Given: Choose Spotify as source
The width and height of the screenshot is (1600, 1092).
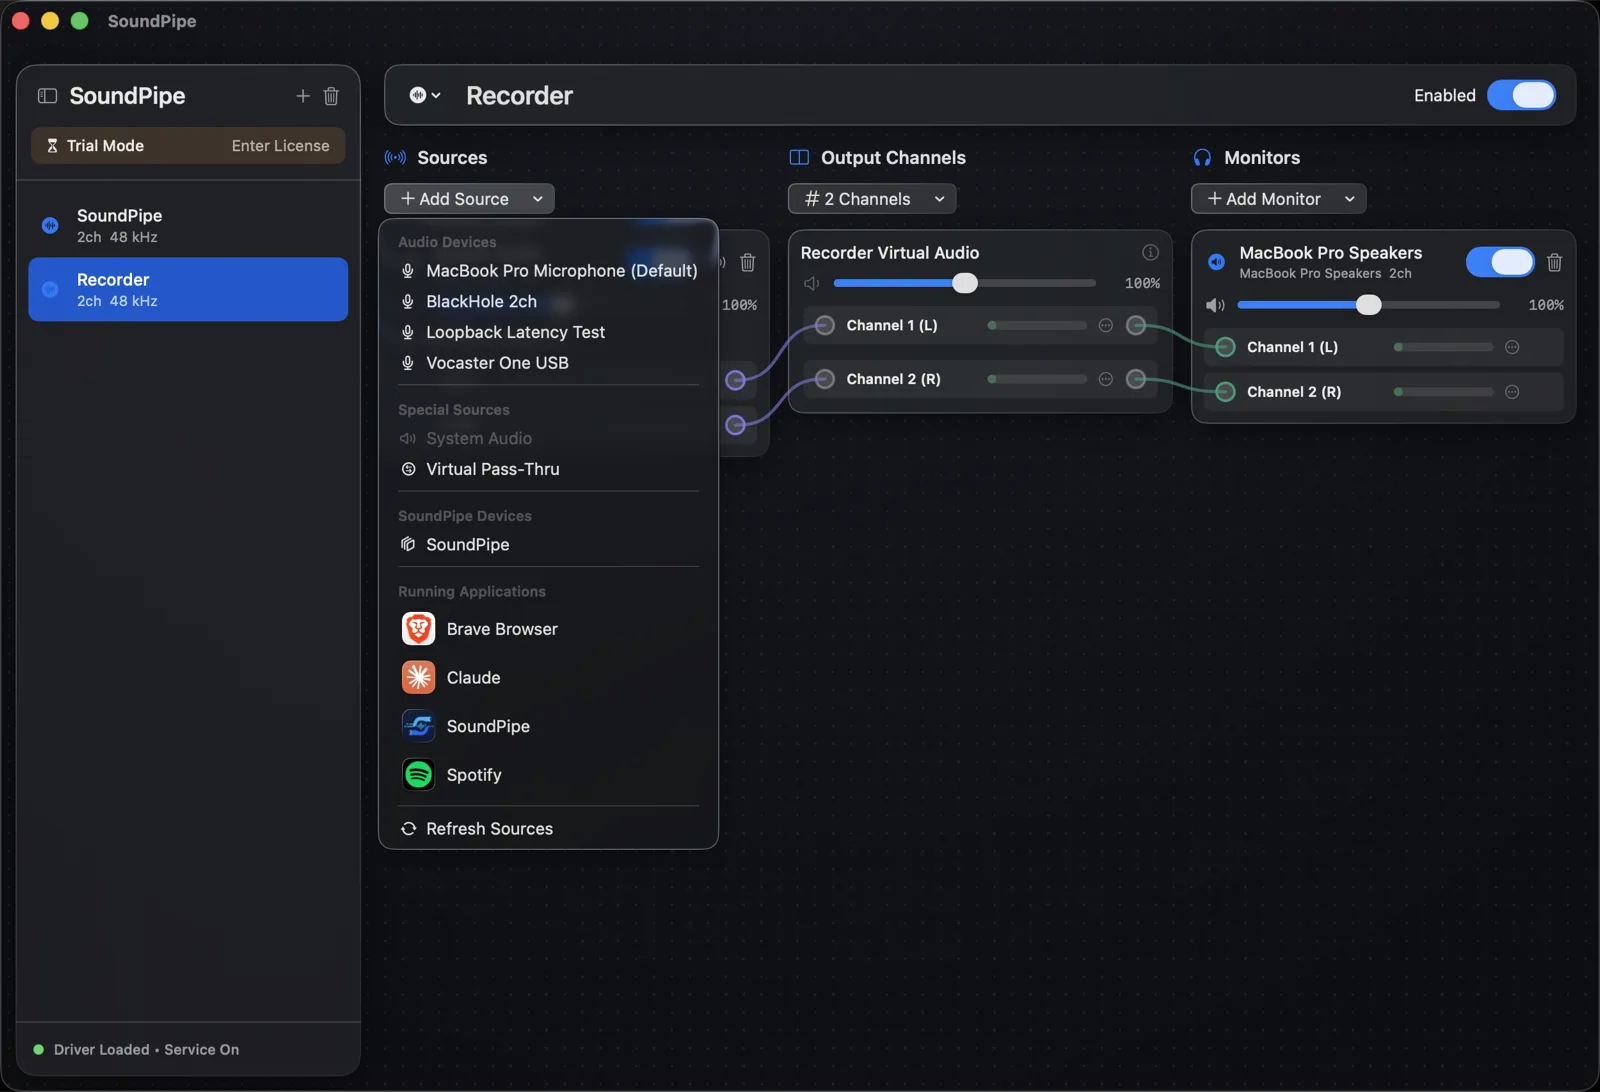Looking at the screenshot, I should tap(548, 775).
